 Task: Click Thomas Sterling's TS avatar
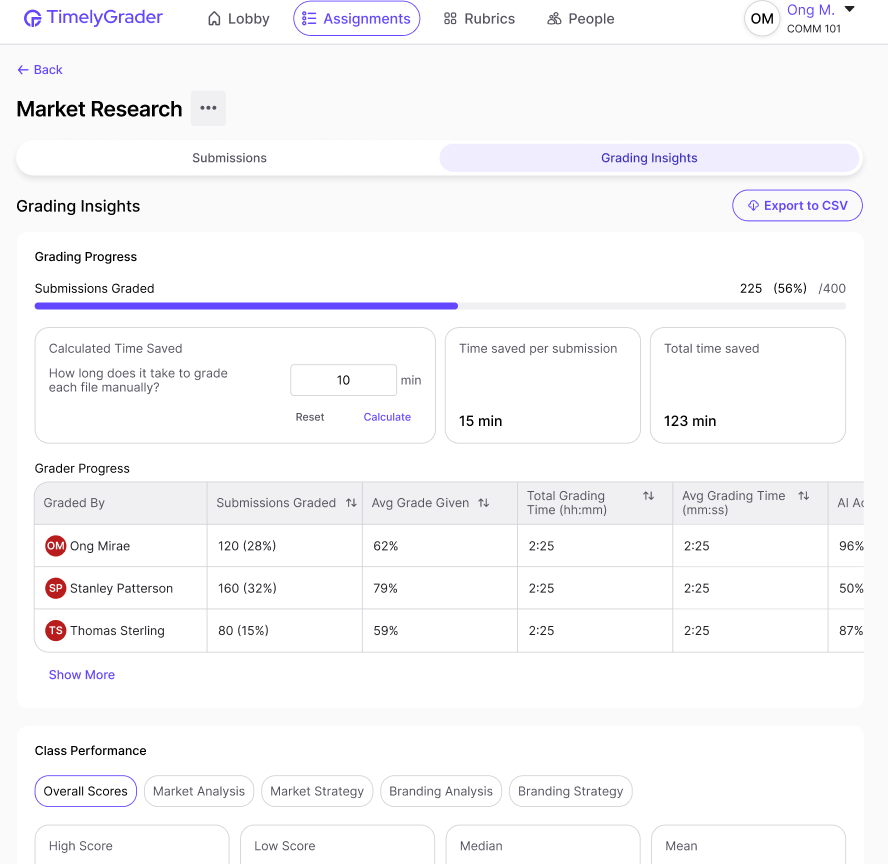point(55,630)
